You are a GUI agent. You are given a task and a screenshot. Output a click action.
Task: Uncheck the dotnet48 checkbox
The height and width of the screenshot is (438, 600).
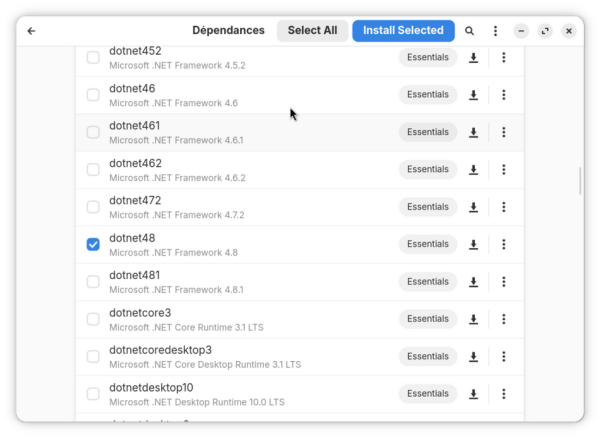point(93,244)
